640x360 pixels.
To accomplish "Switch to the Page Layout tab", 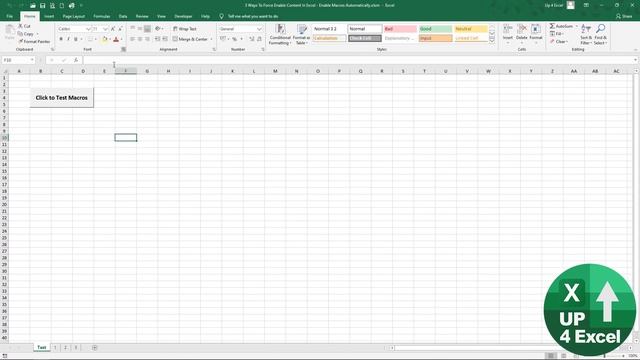I will tap(74, 16).
